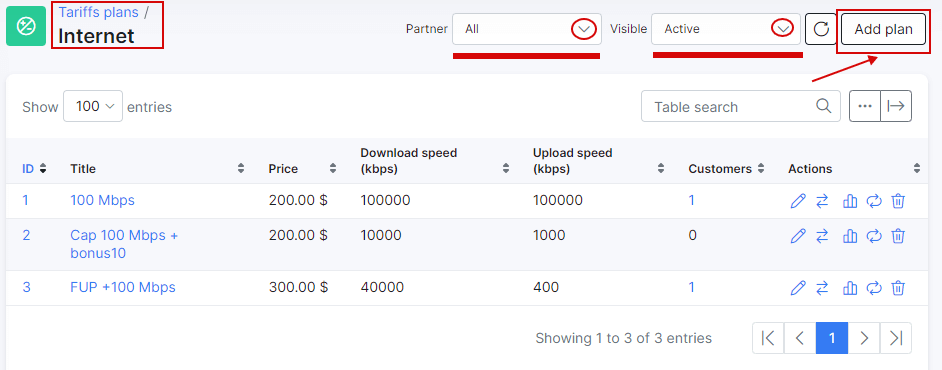Edit the FUP +100 Mbps plan
The width and height of the screenshot is (942, 370).
[x=798, y=288]
